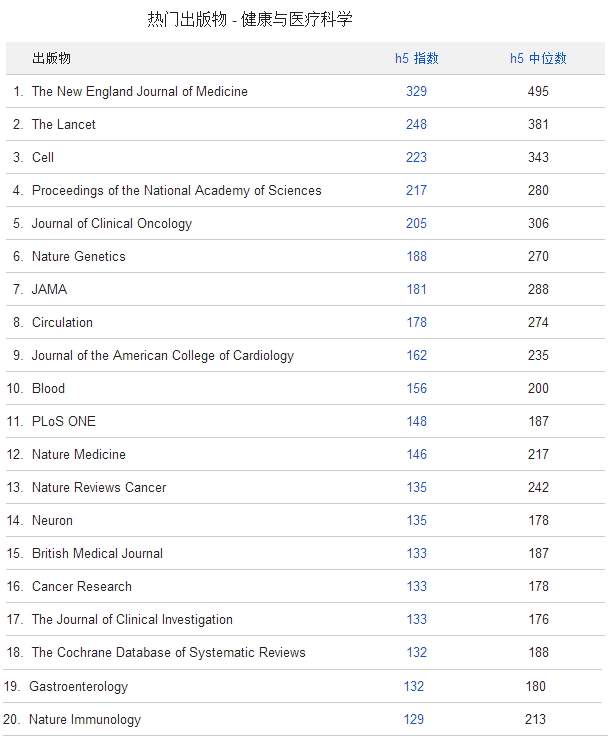Click the h5 指数 column header link
The width and height of the screenshot is (608, 742).
(416, 58)
